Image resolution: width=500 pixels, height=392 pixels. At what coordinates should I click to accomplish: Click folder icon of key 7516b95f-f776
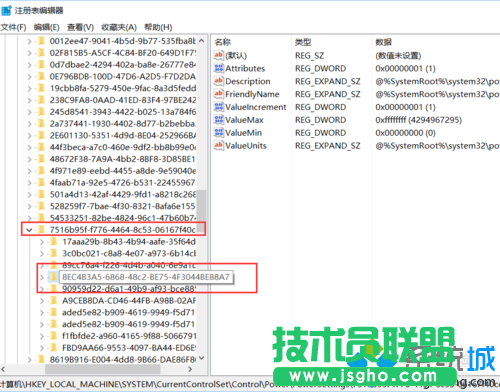click(x=41, y=230)
